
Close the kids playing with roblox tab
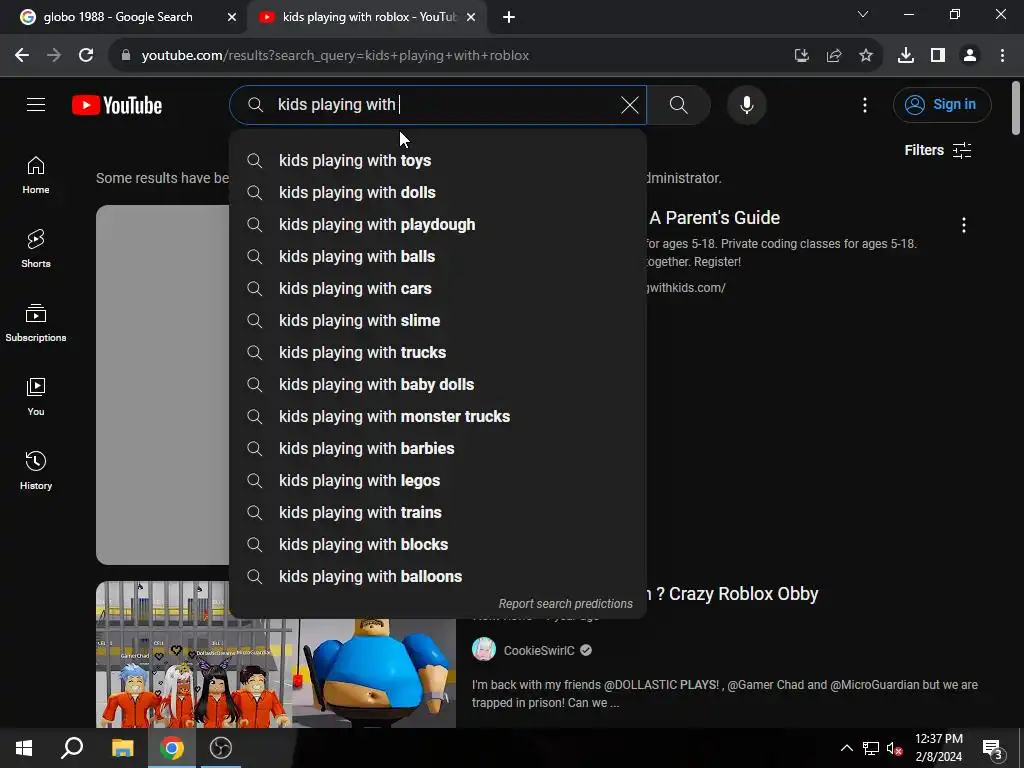471,18
